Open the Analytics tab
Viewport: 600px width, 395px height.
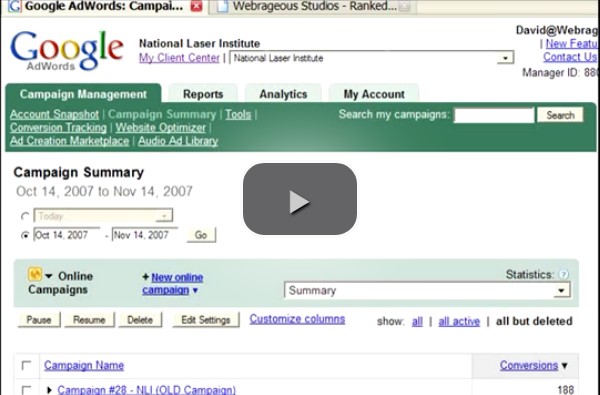pyautogui.click(x=283, y=94)
